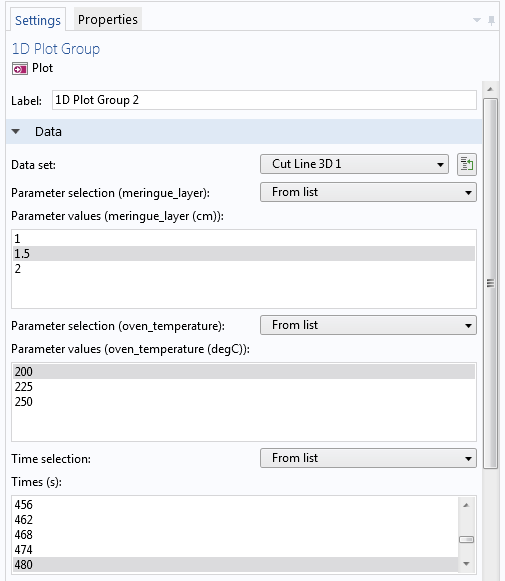Select meringue_layer value 2
505x581 pixels.
coord(244,269)
